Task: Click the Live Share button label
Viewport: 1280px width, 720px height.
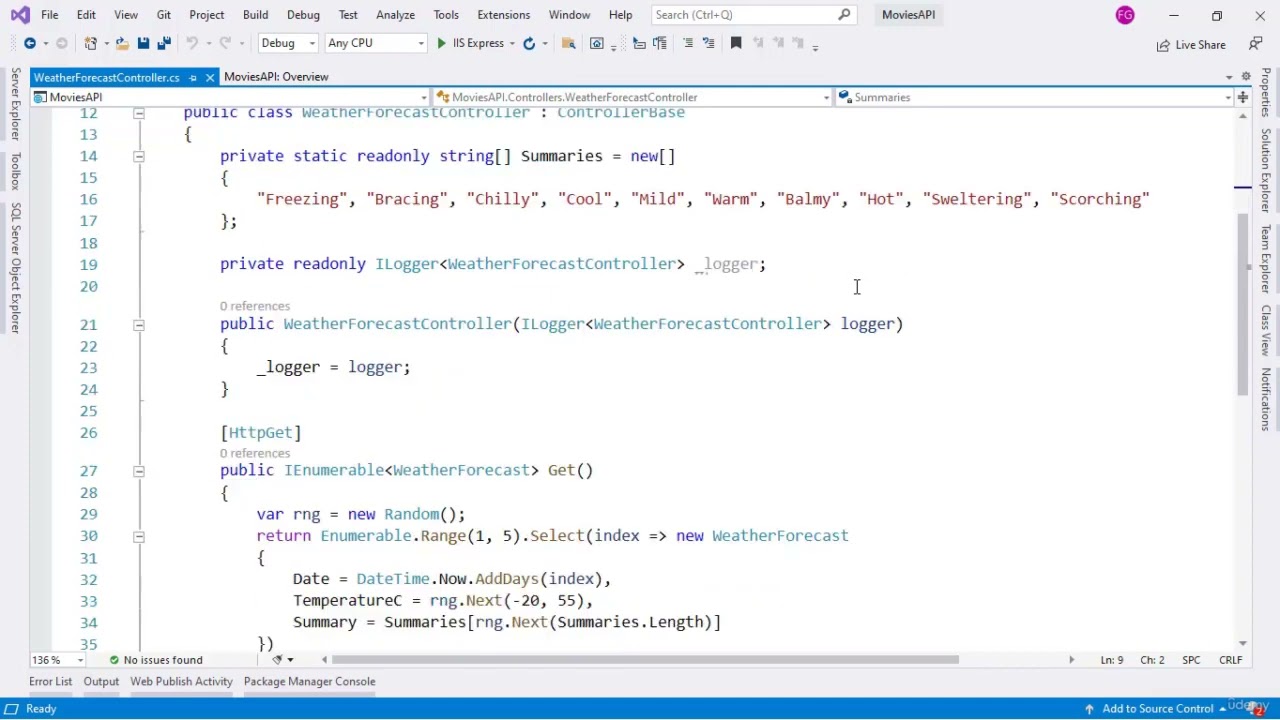Action: coord(1201,45)
